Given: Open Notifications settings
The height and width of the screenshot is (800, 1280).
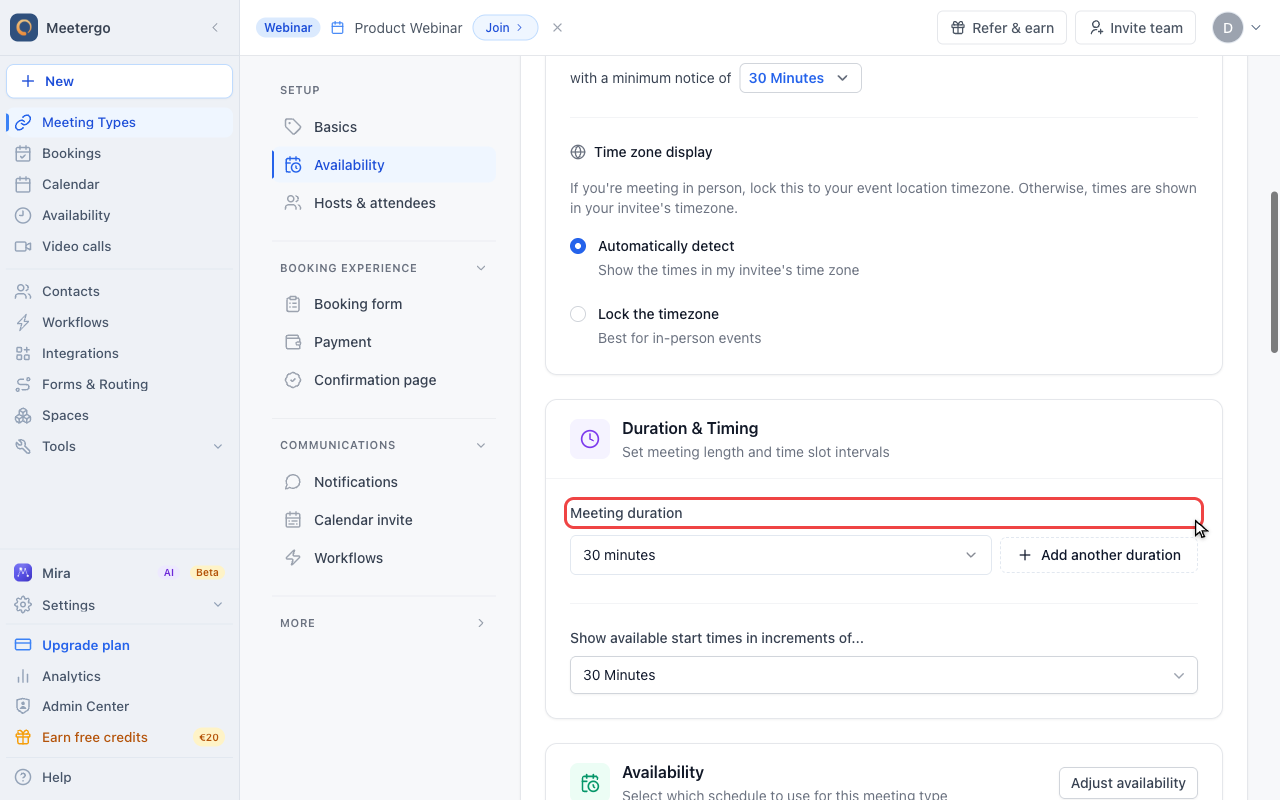Looking at the screenshot, I should coord(384,482).
